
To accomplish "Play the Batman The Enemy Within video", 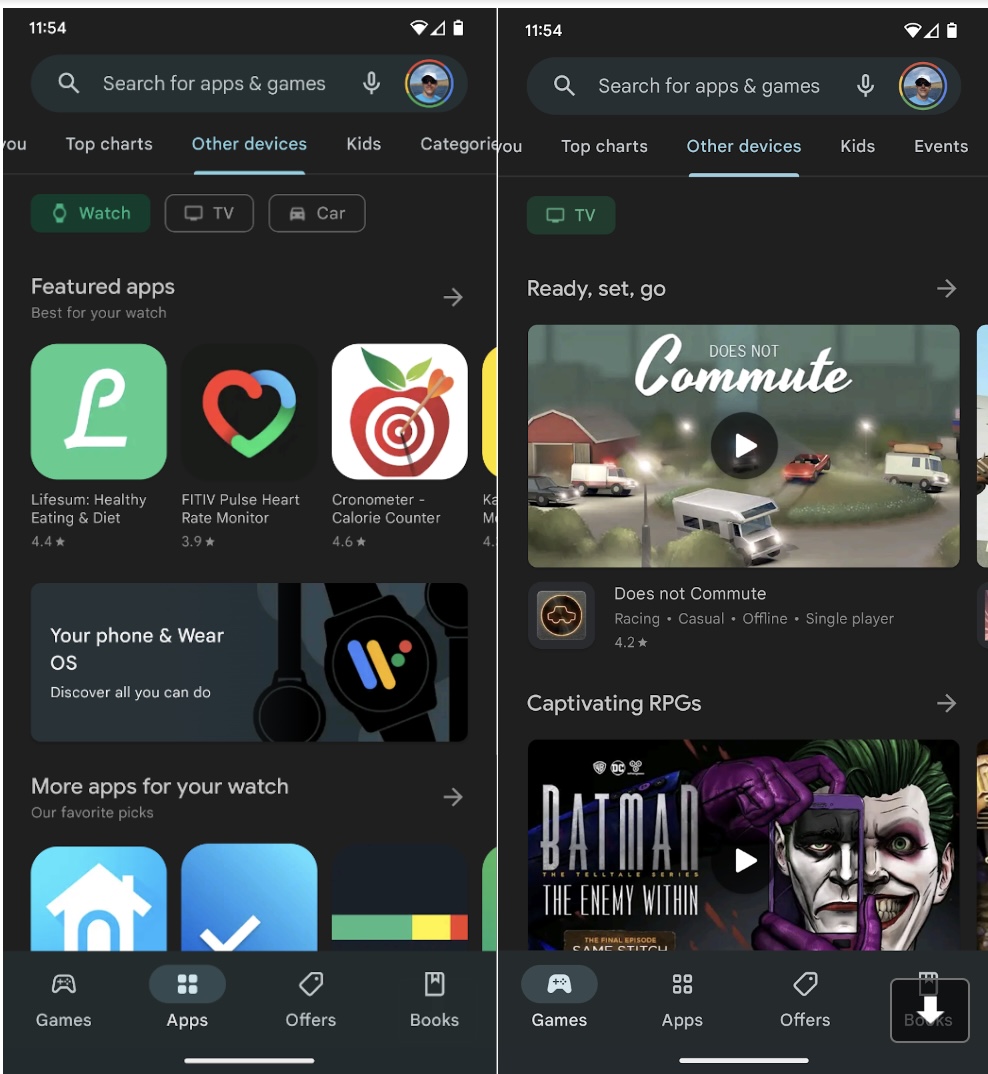I will [x=744, y=861].
